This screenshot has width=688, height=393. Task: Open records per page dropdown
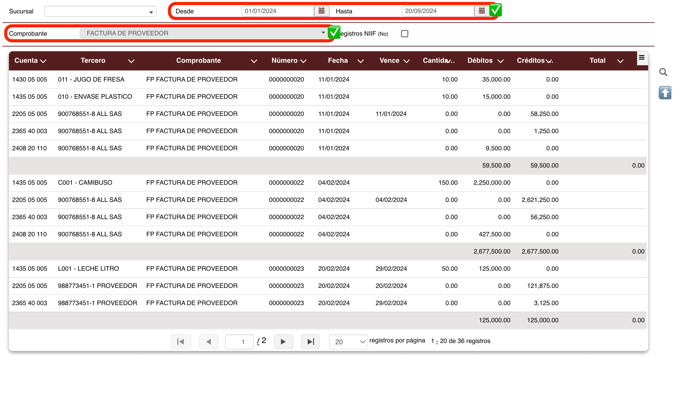click(x=348, y=342)
